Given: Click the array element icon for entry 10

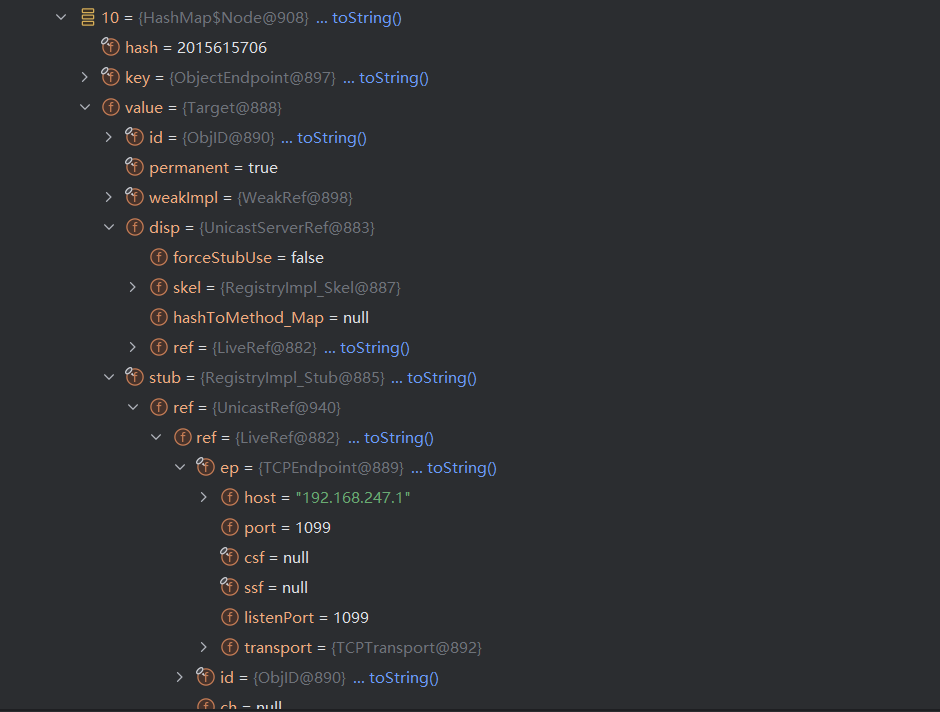Looking at the screenshot, I should (87, 18).
